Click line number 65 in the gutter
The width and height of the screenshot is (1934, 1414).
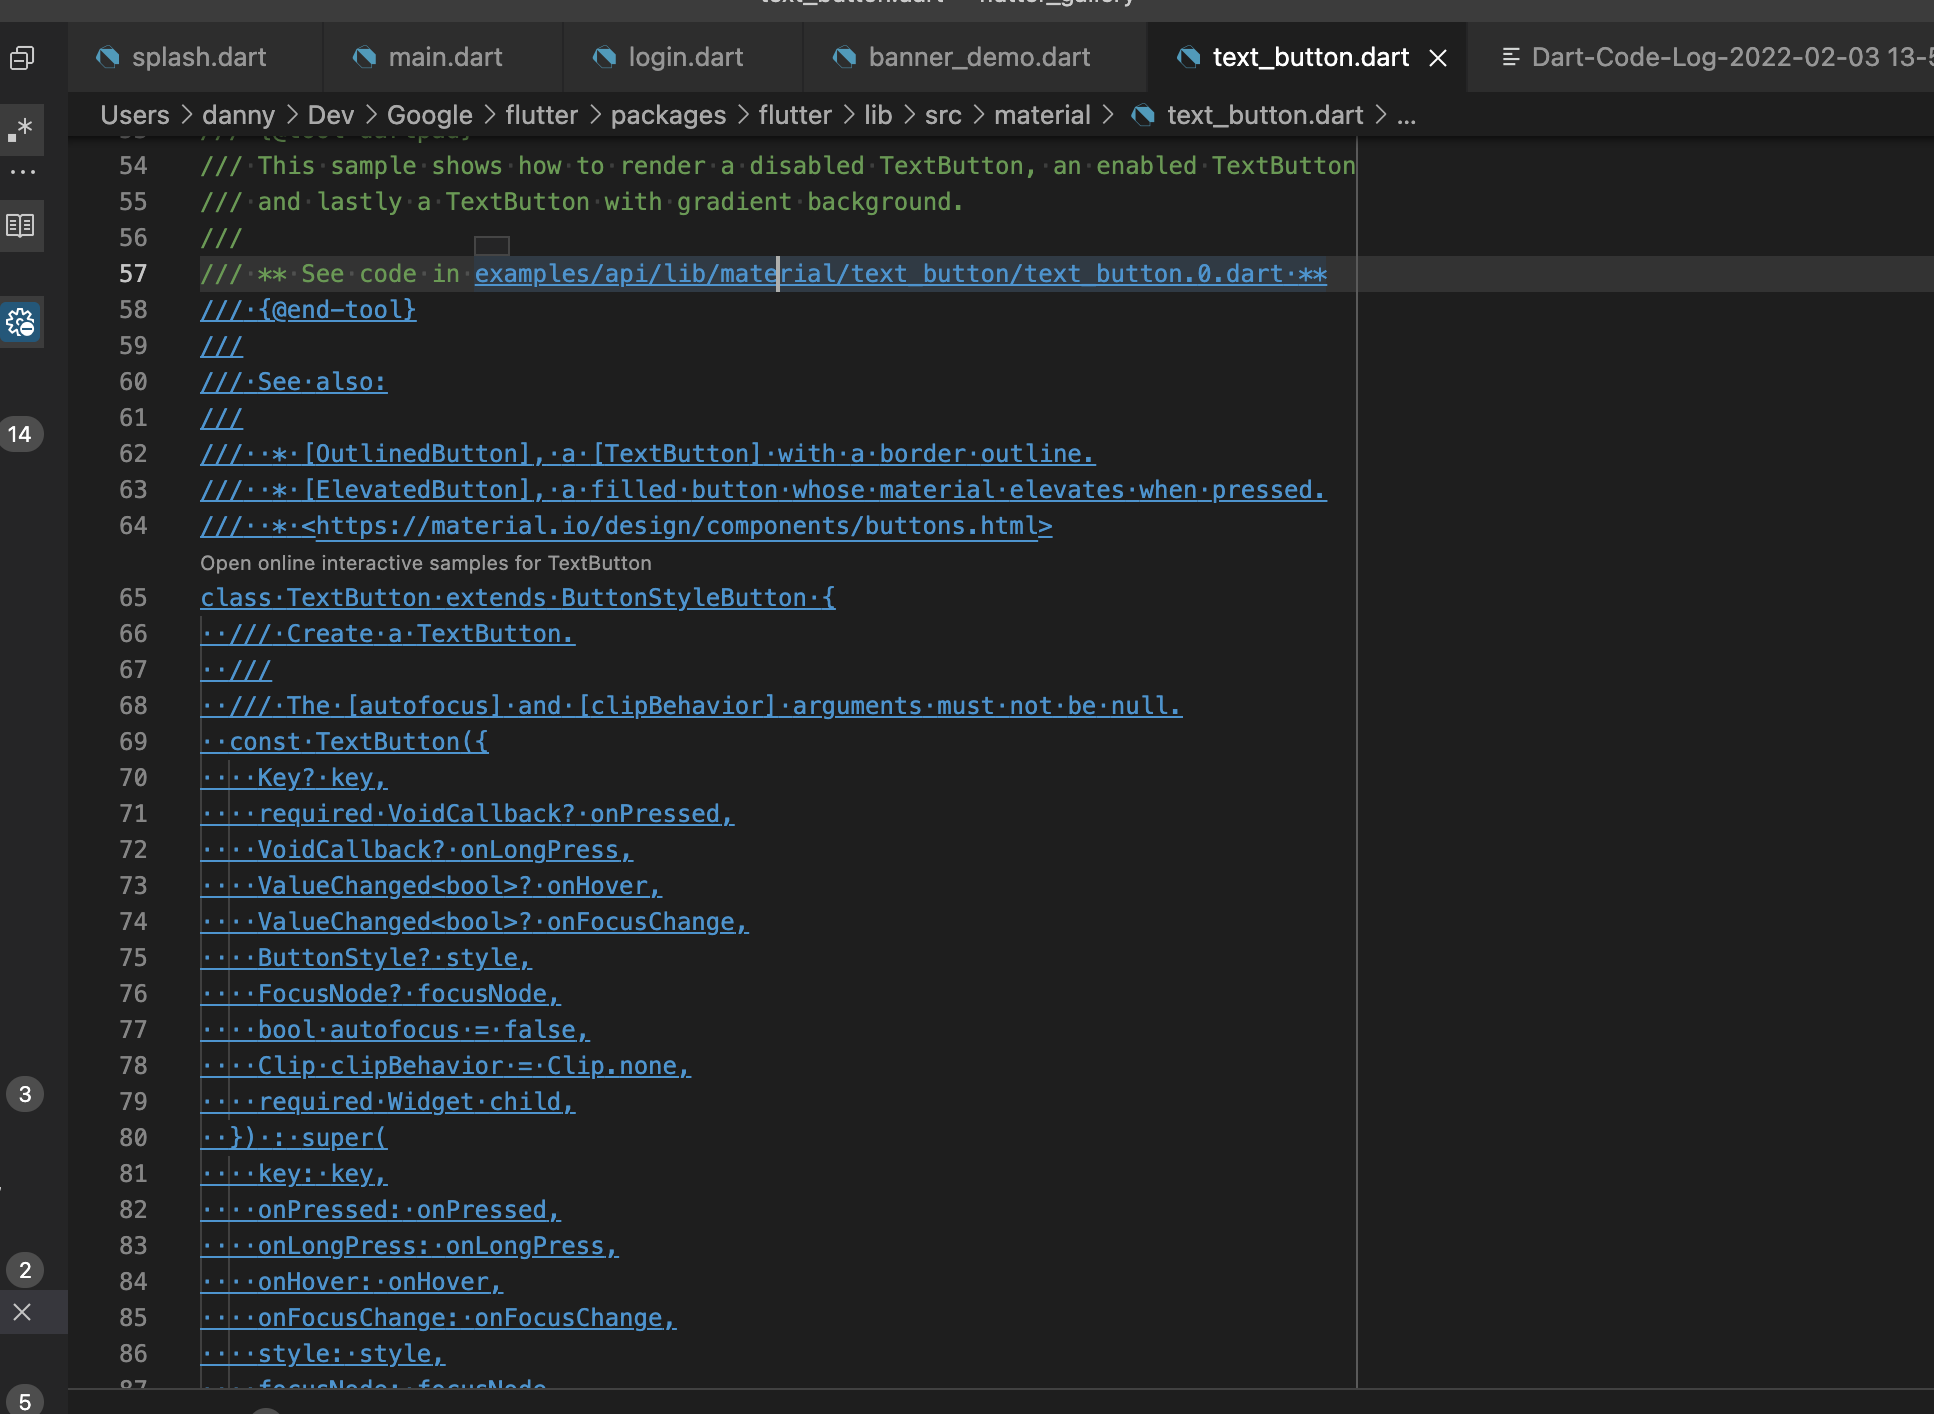[133, 598]
